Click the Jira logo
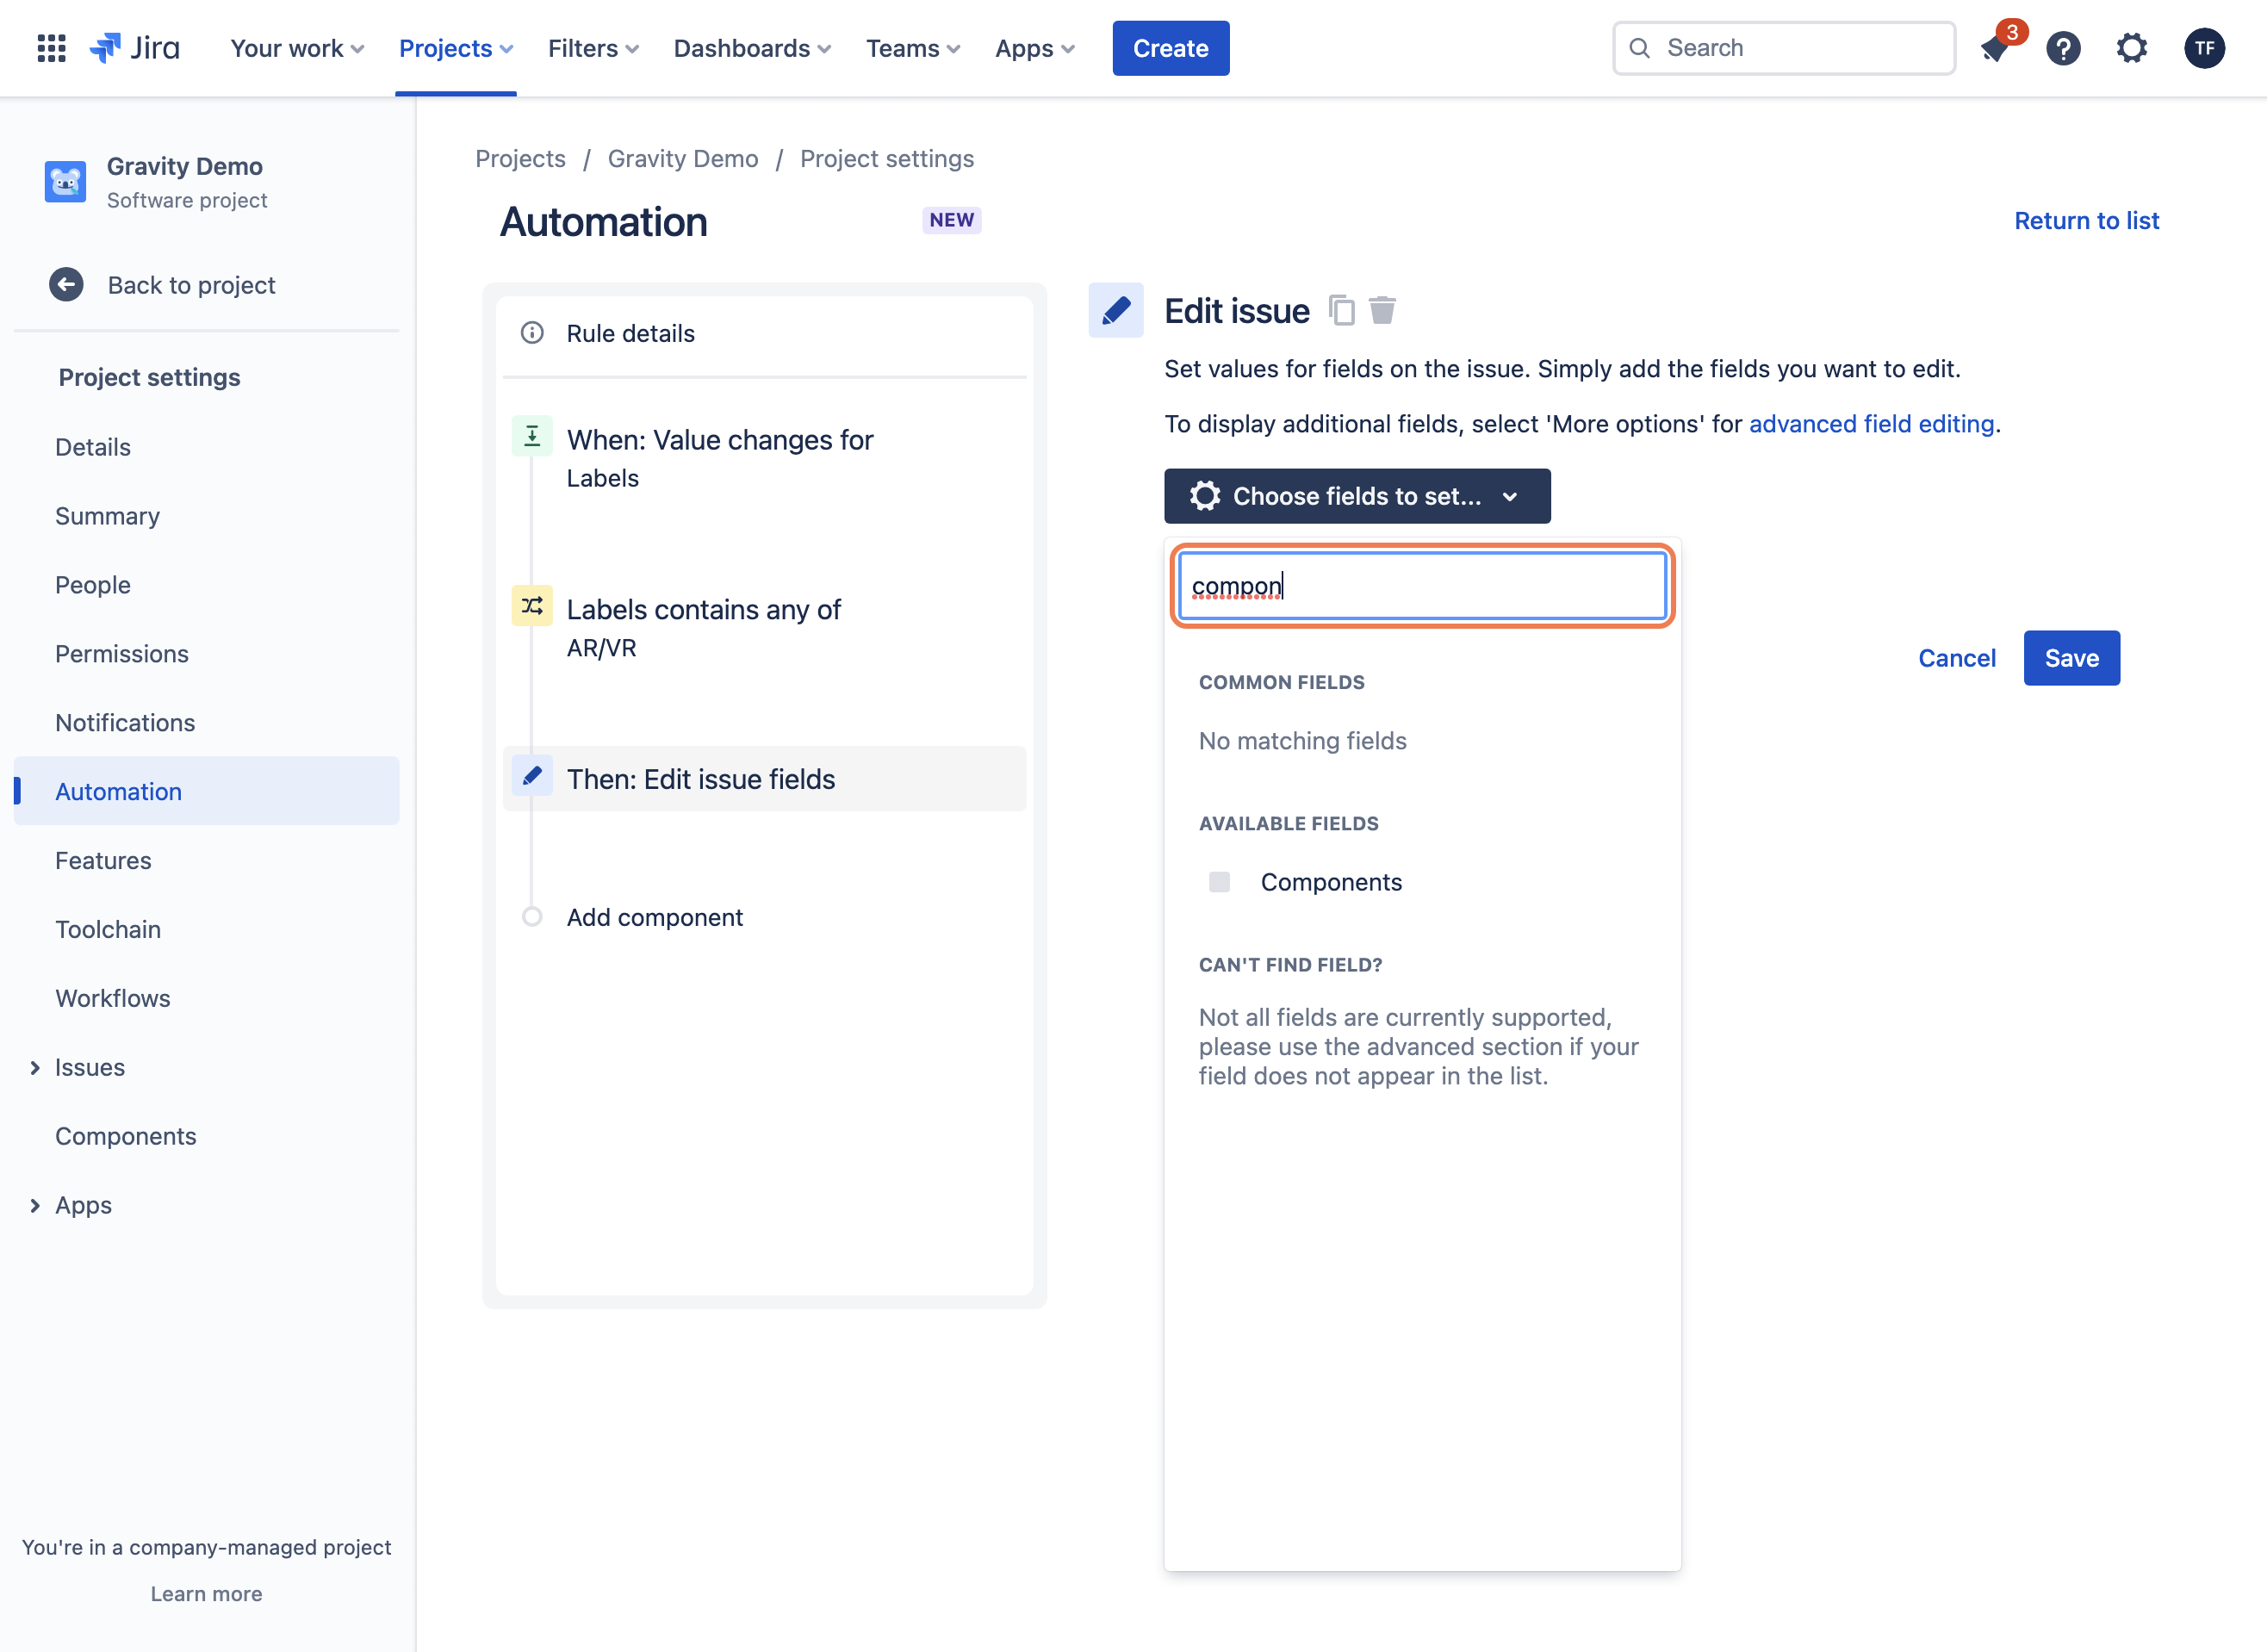 134,48
